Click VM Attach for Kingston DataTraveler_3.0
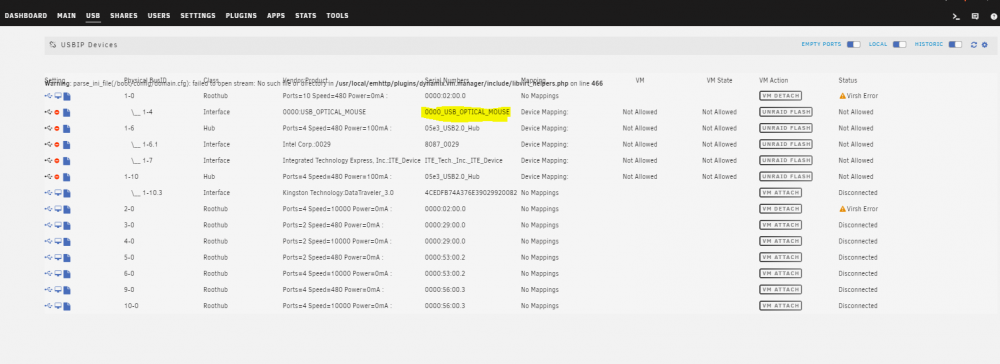The height and width of the screenshot is (364, 1000). 780,193
